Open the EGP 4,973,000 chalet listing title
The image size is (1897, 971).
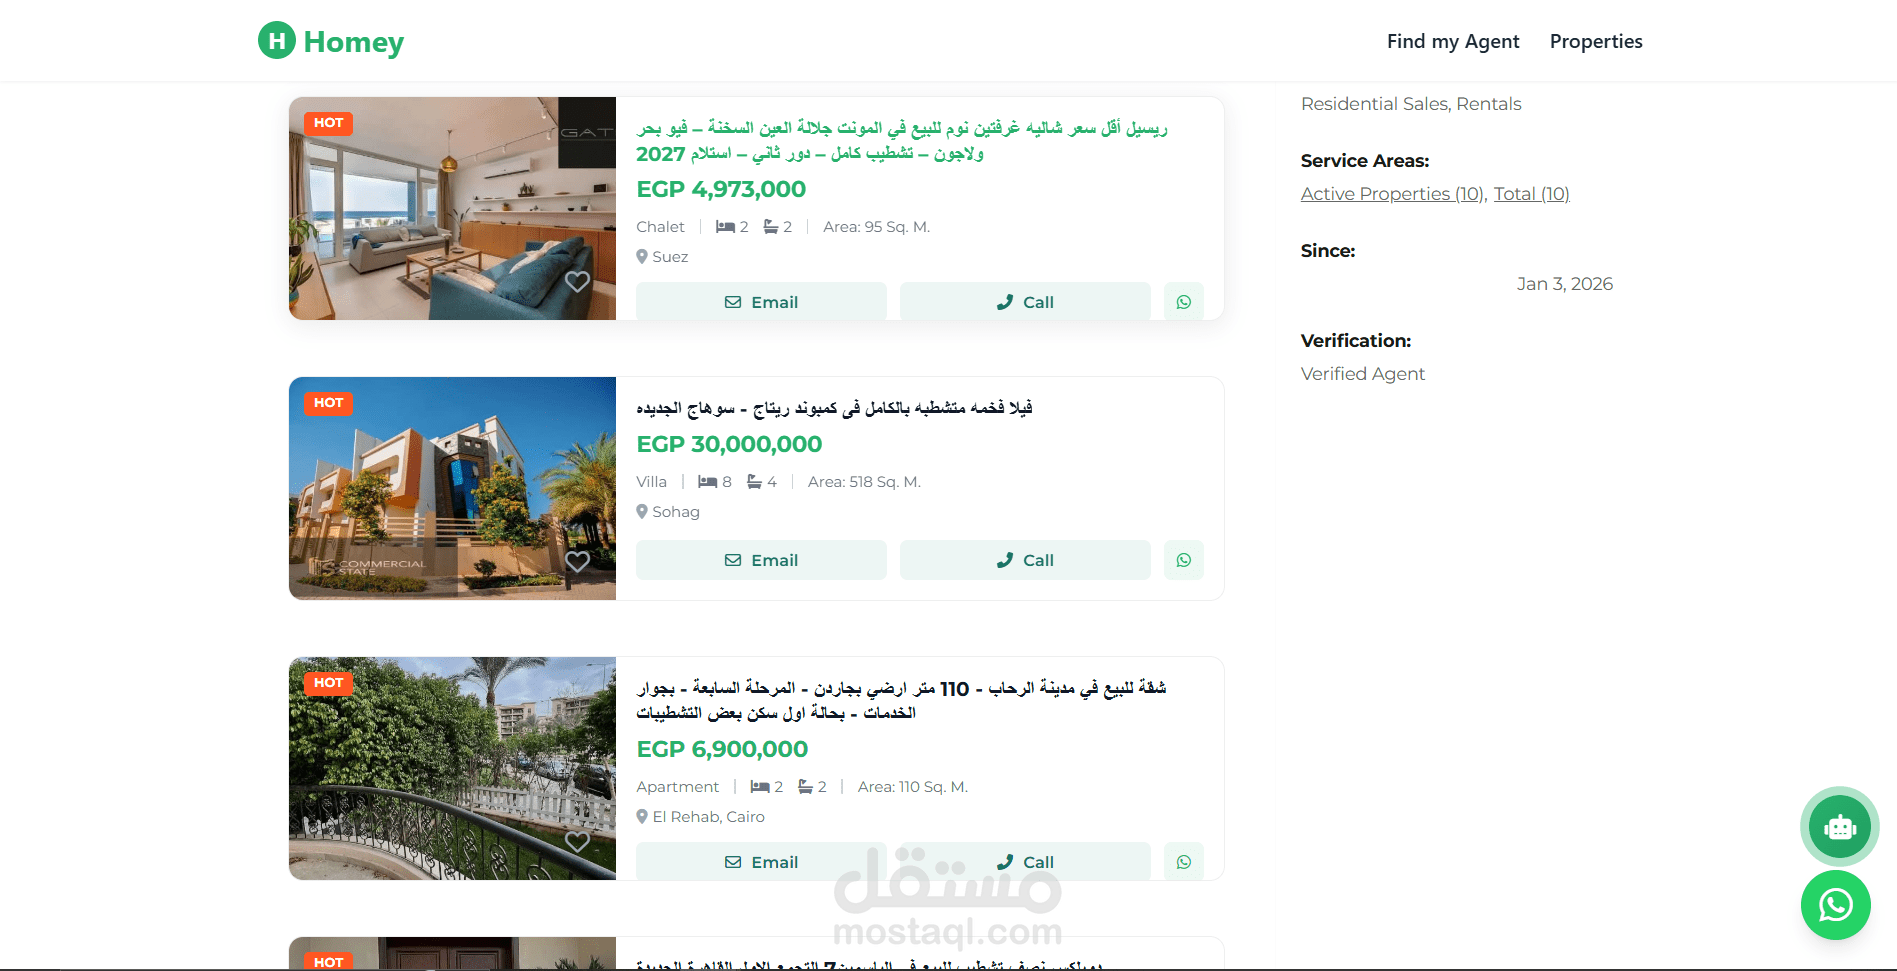902,141
